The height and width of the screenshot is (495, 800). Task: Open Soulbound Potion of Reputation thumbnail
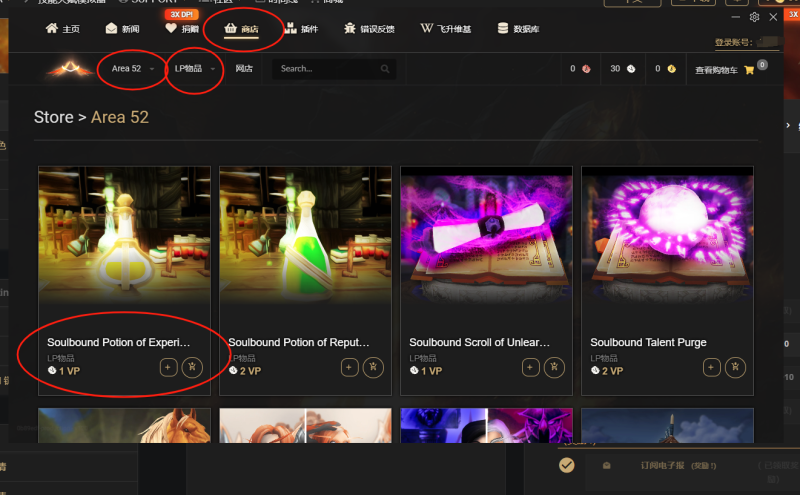pyautogui.click(x=306, y=235)
